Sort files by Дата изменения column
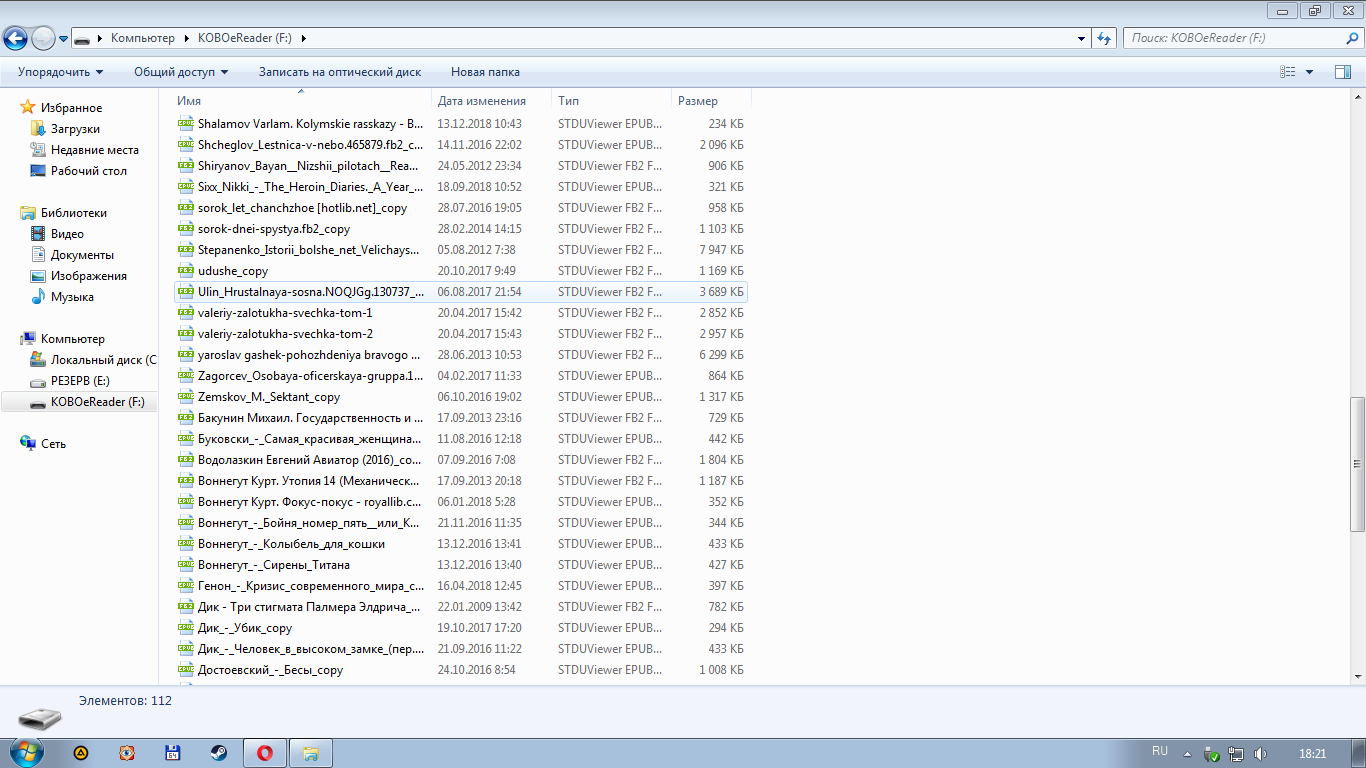1366x768 pixels. (482, 101)
